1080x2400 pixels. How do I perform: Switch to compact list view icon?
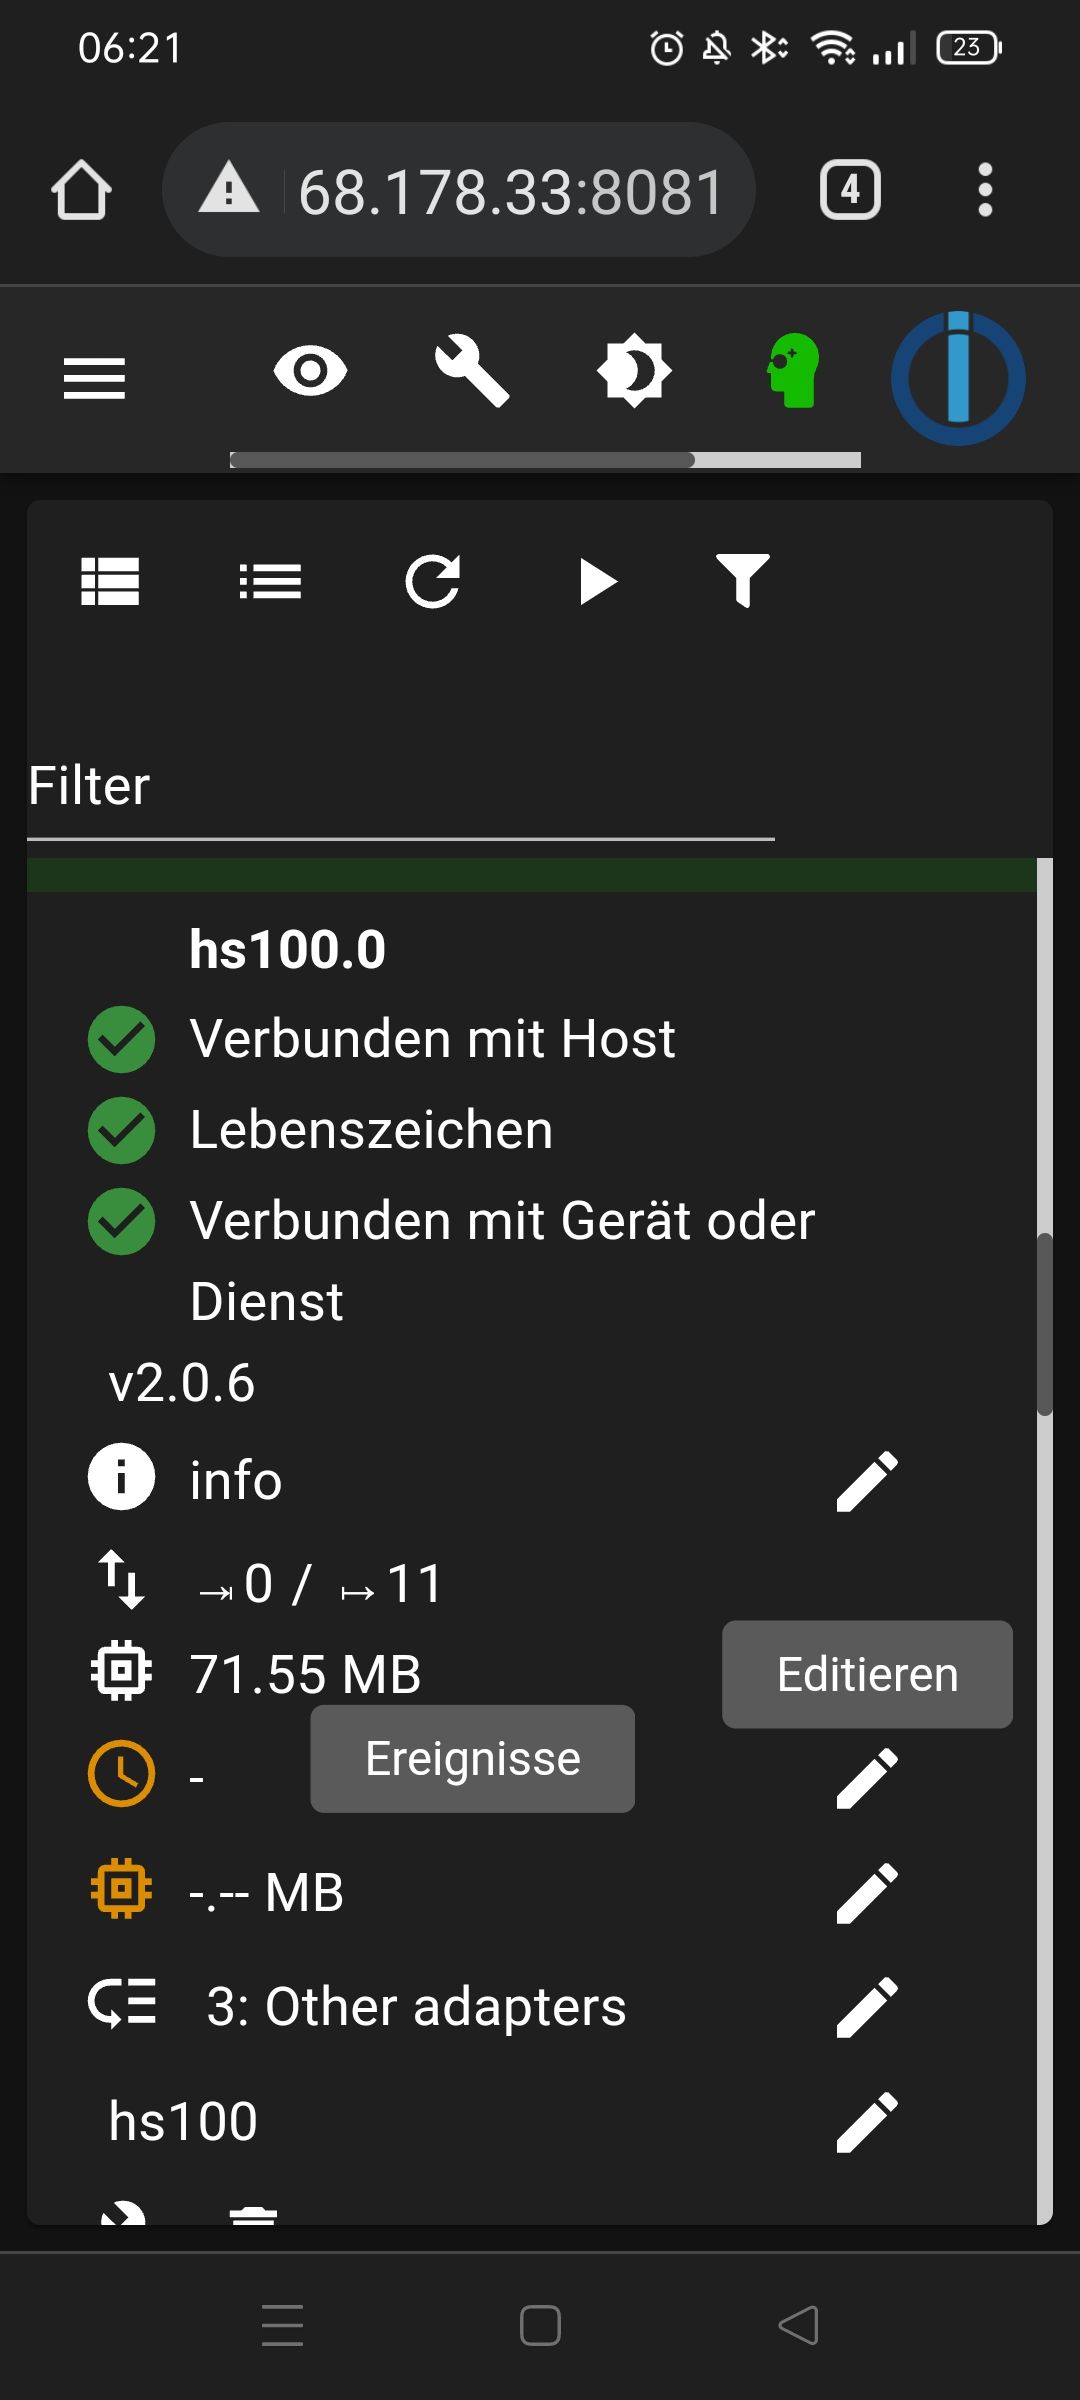pyautogui.click(x=271, y=581)
